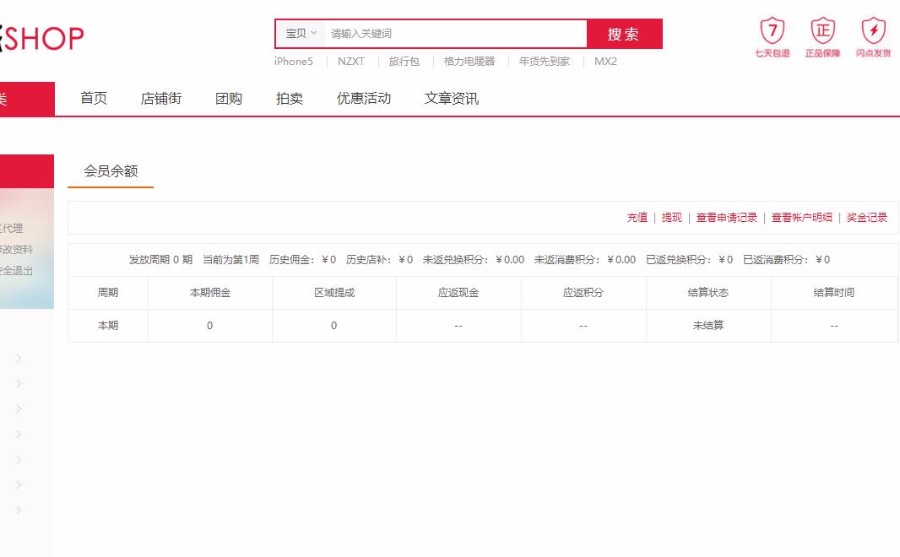Click the 历史佣金 summary text
Viewport: 900px width, 557px height.
302,260
